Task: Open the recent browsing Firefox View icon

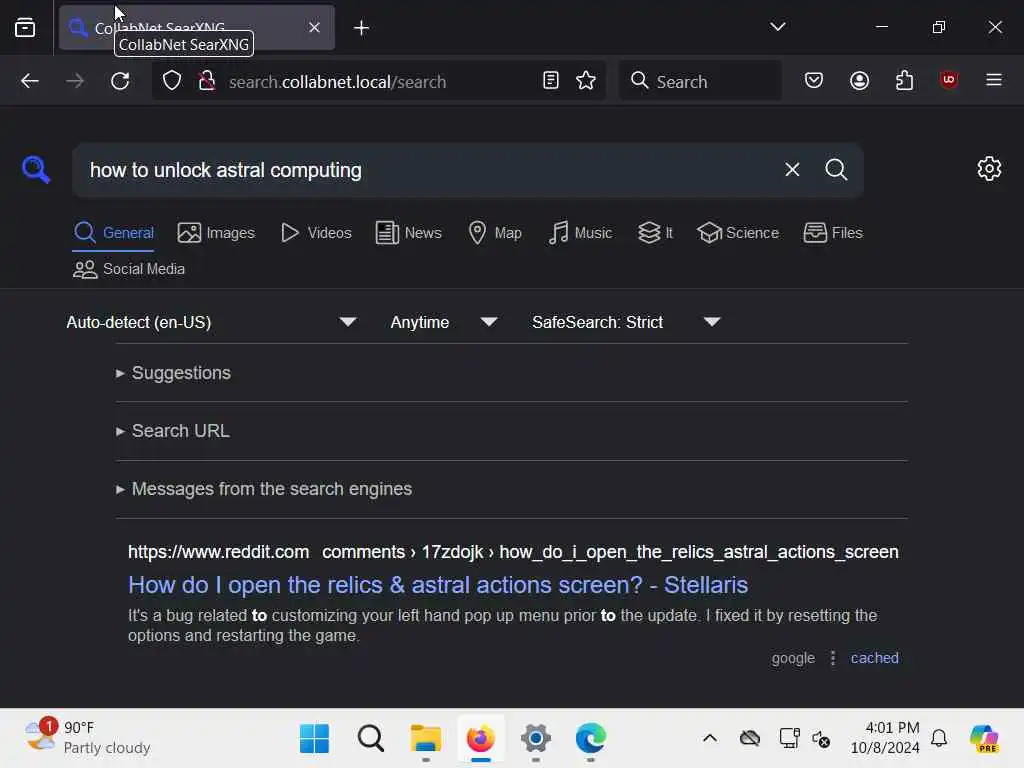Action: pyautogui.click(x=25, y=27)
